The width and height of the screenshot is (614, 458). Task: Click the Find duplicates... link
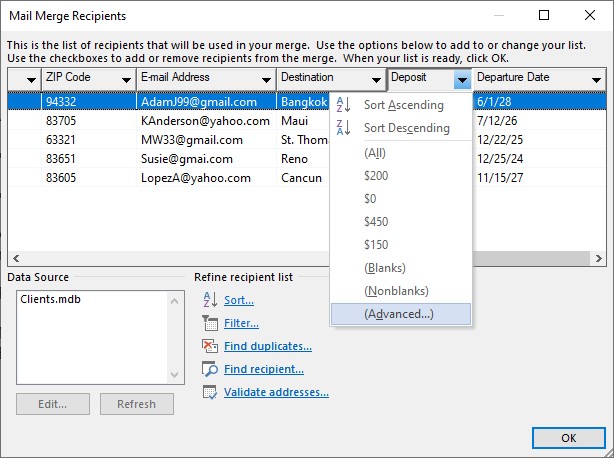click(x=268, y=346)
